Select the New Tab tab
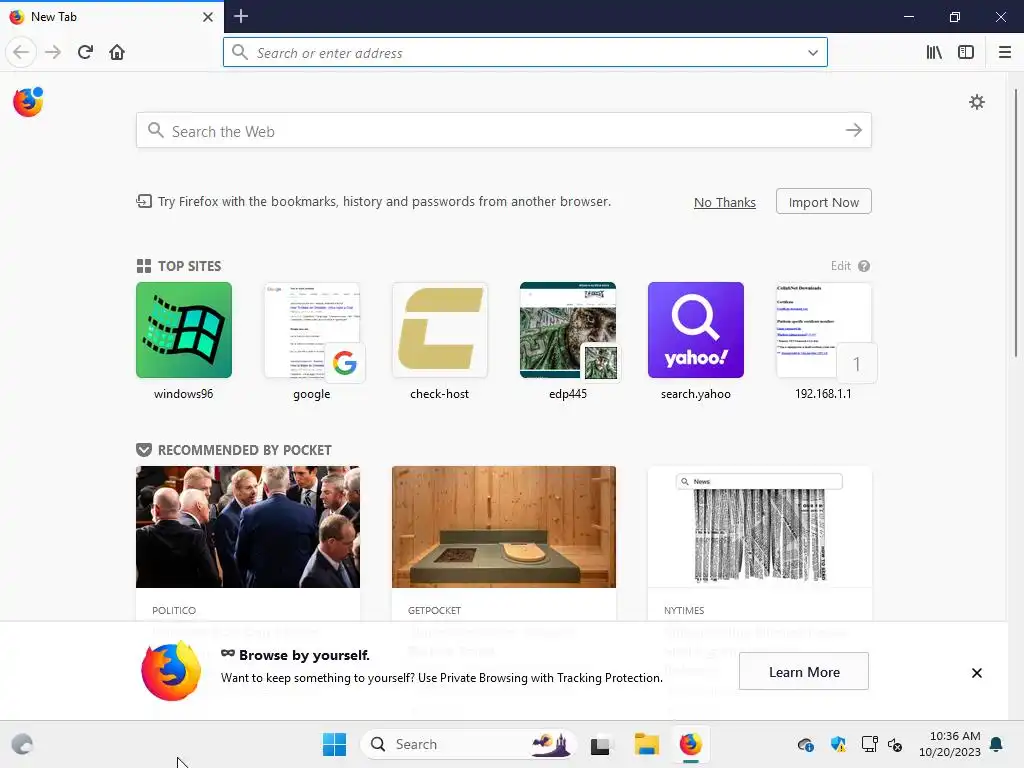Image resolution: width=1024 pixels, height=768 pixels. [x=112, y=17]
